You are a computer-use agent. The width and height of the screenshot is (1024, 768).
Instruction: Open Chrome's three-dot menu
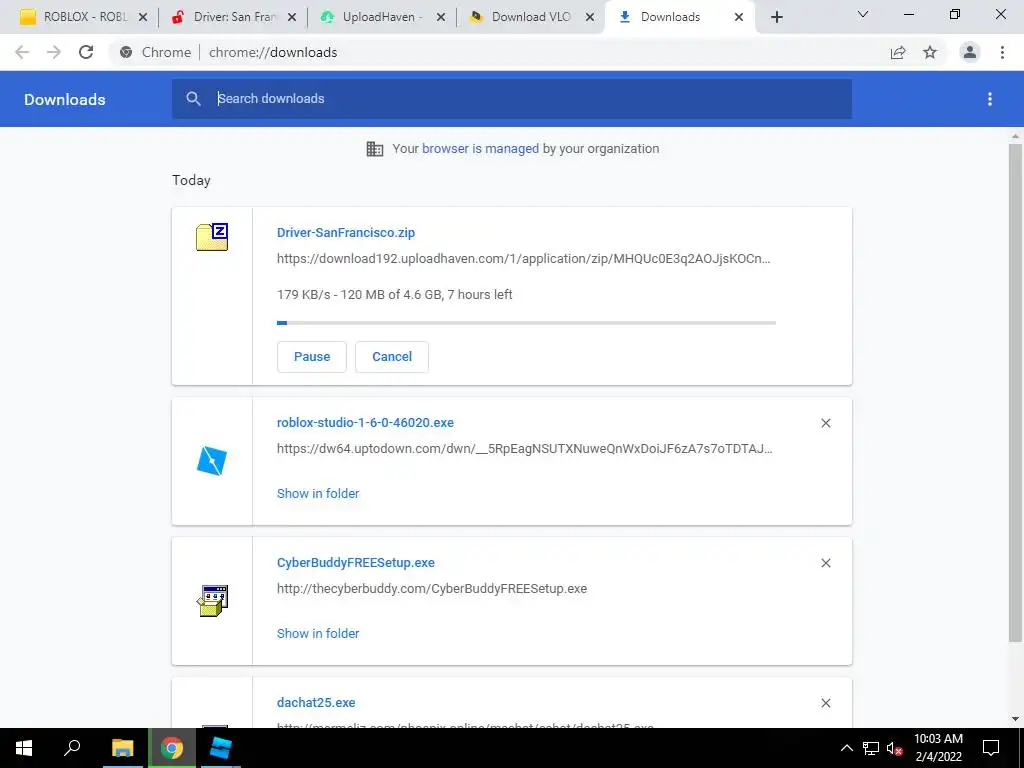[1002, 52]
